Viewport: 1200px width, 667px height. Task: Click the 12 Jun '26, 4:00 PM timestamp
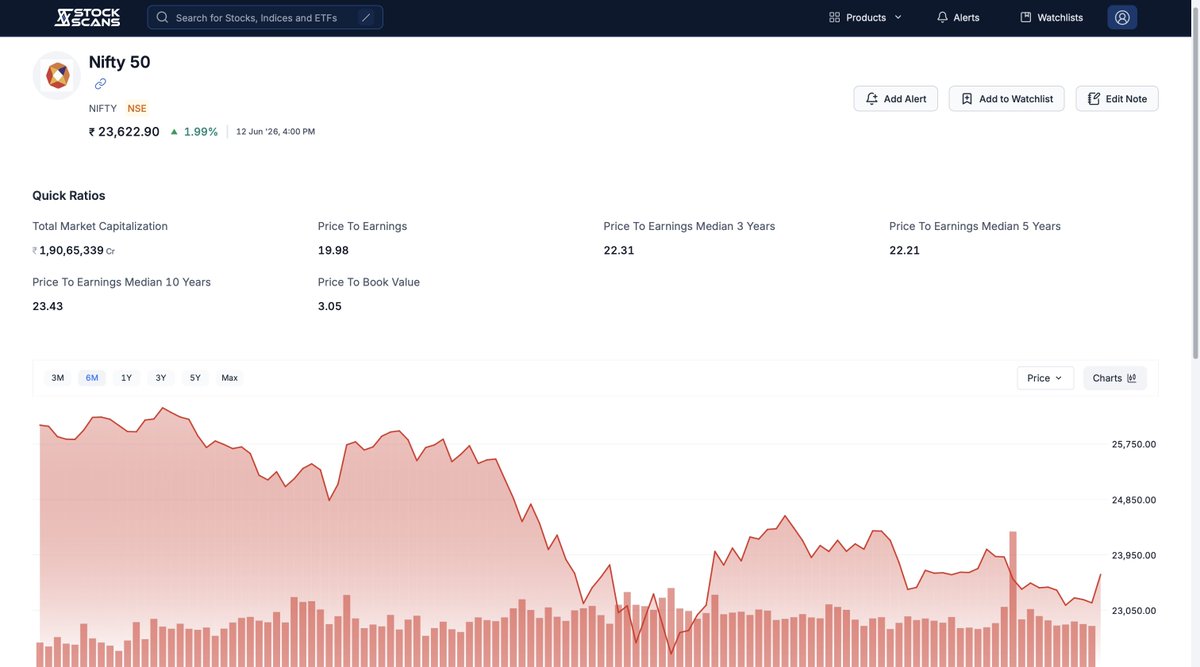[x=275, y=131]
